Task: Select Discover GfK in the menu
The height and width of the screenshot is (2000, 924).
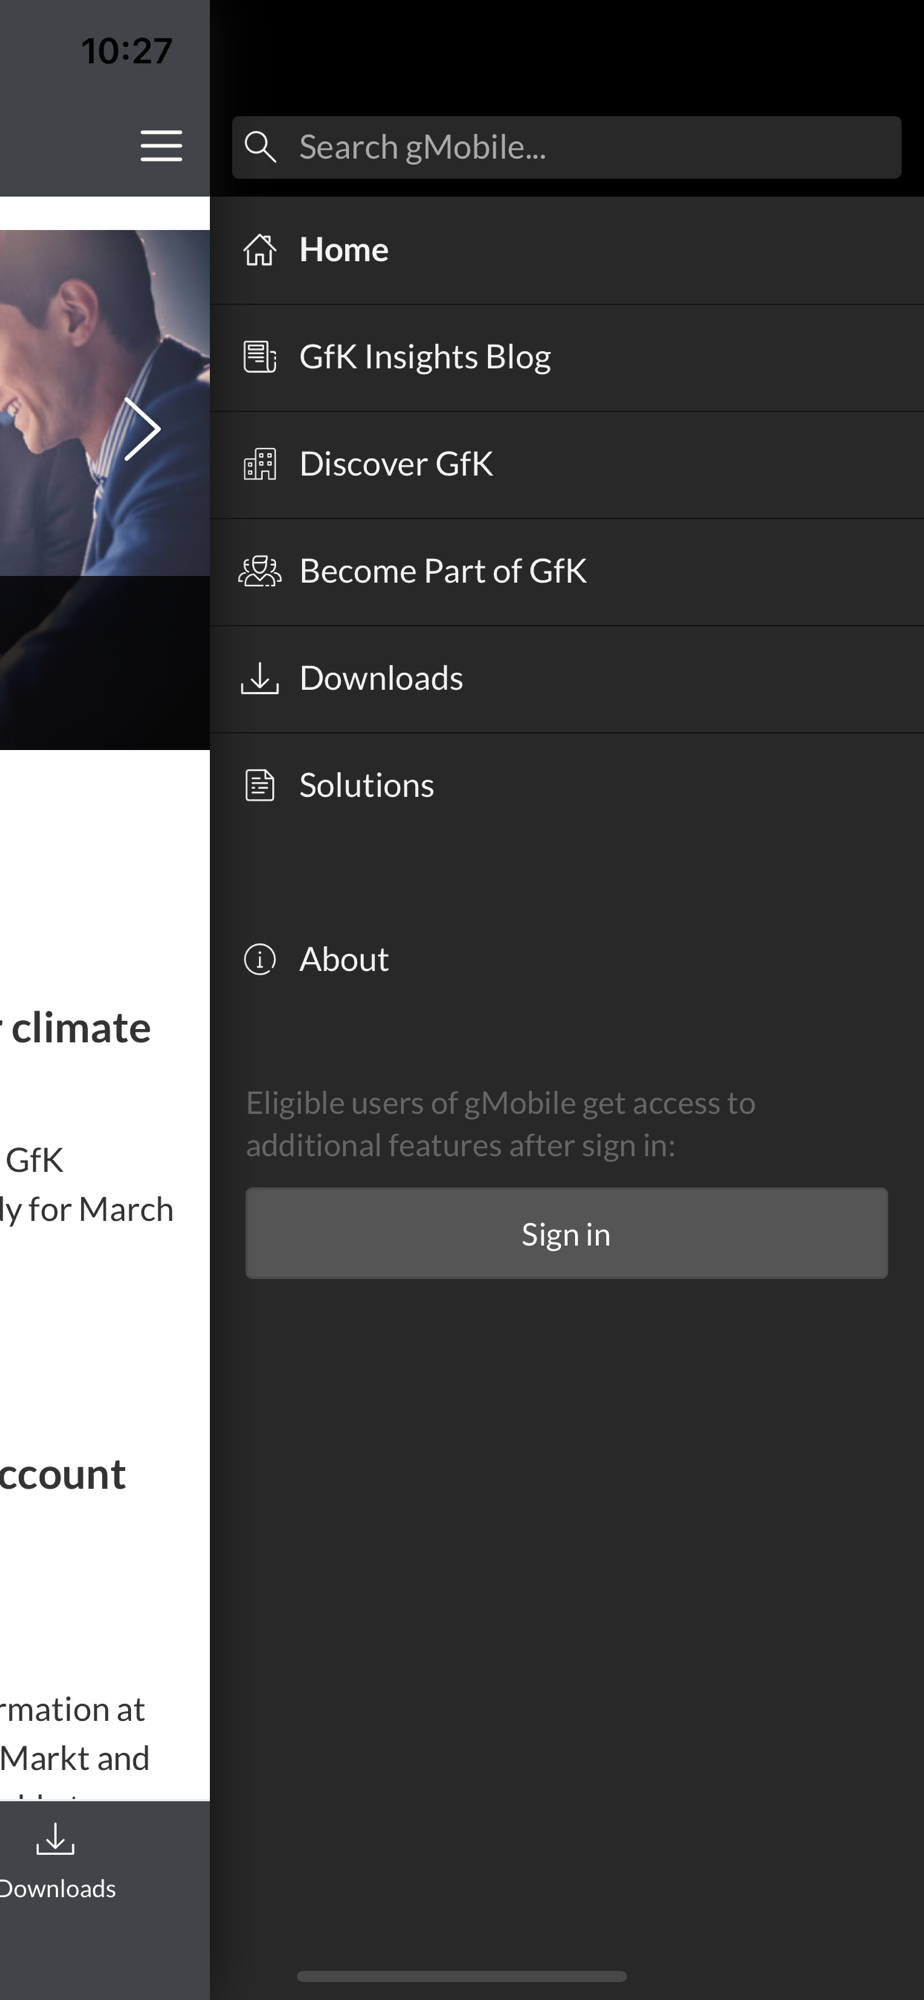Action: (x=567, y=464)
